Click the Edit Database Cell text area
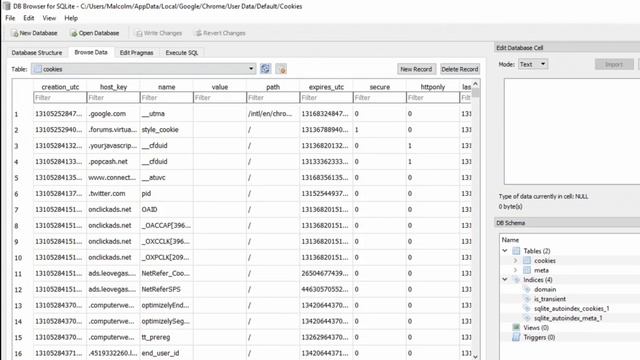 572,131
